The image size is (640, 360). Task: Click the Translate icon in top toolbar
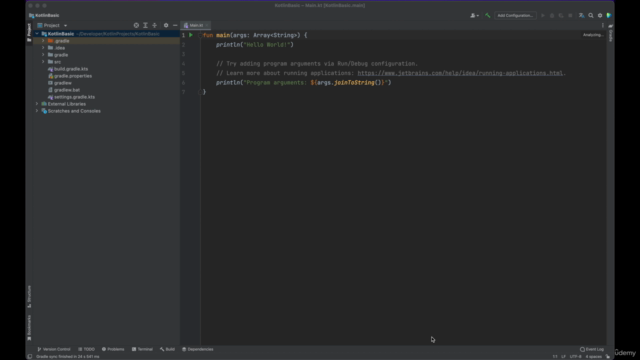click(x=582, y=16)
